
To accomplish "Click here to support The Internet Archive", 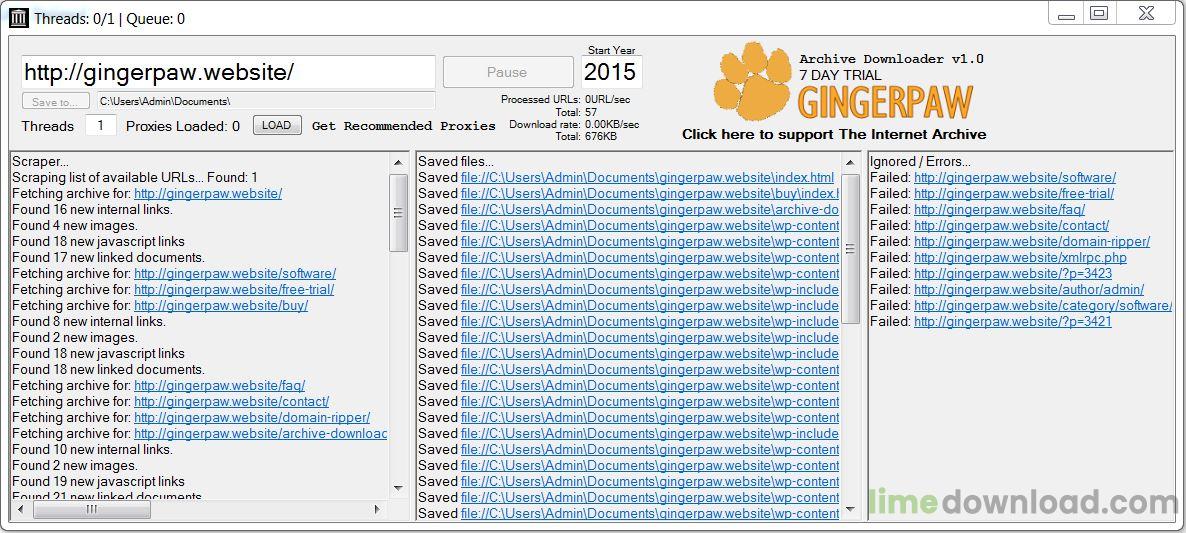I will tap(834, 135).
